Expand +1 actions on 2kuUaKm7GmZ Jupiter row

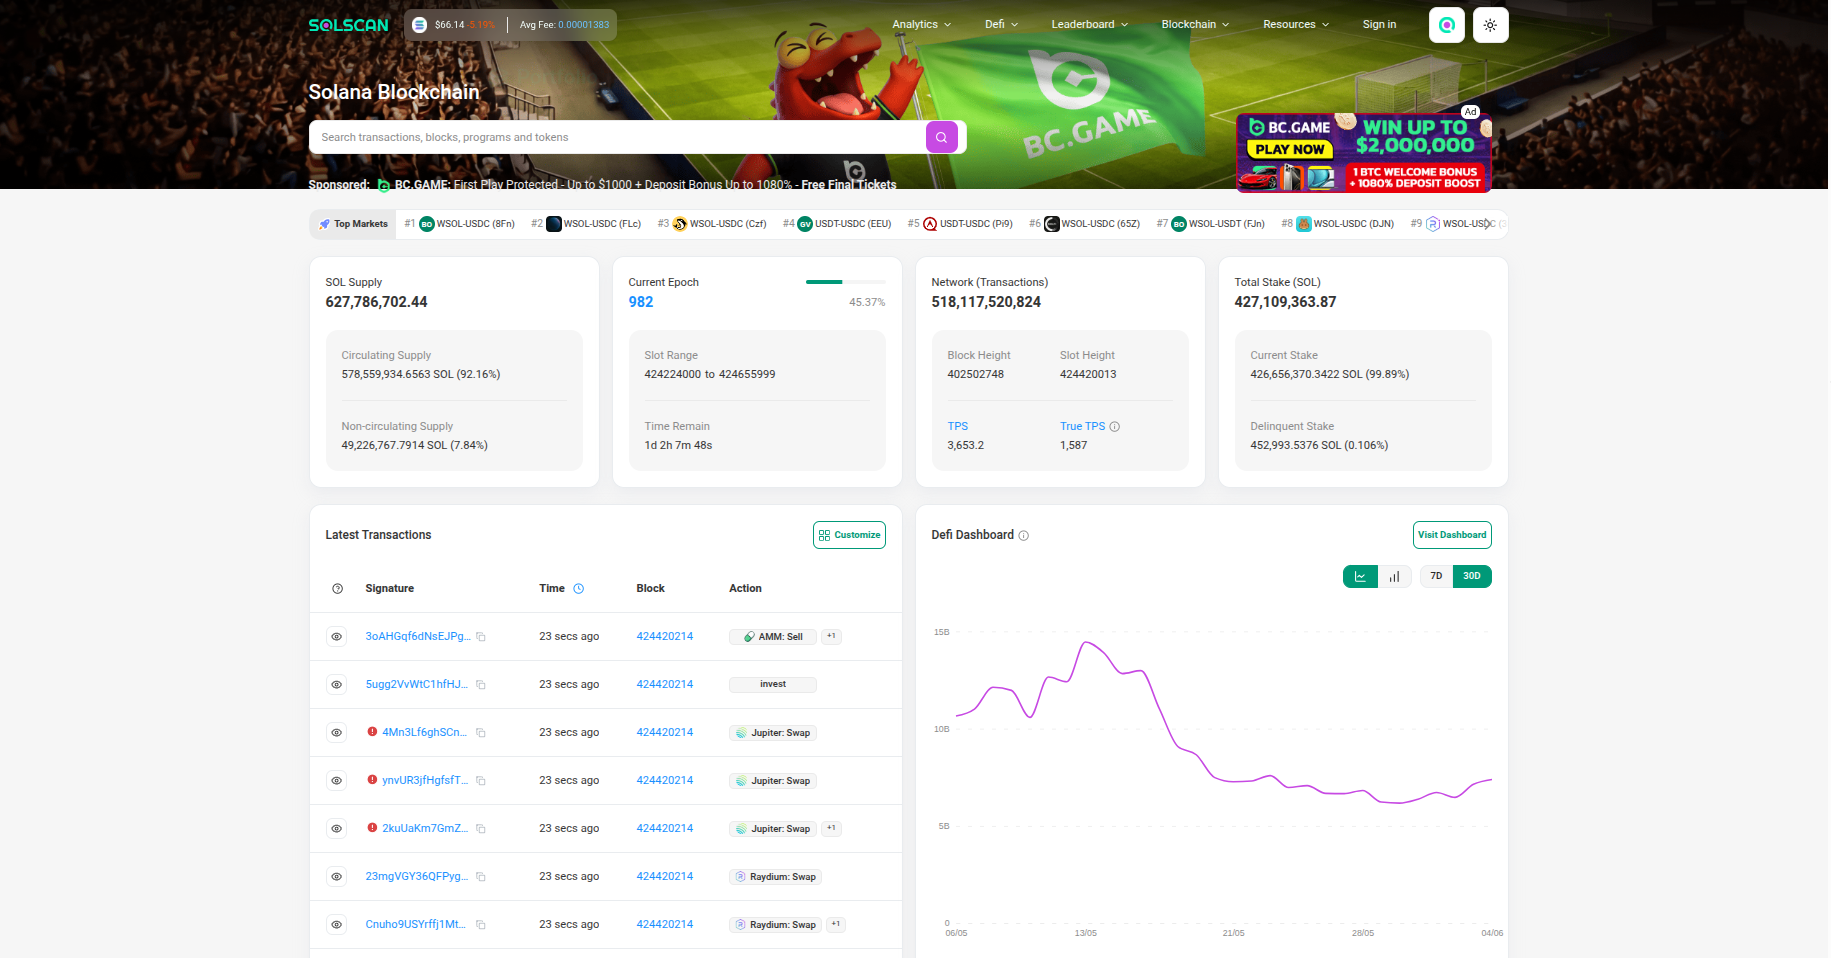831,828
